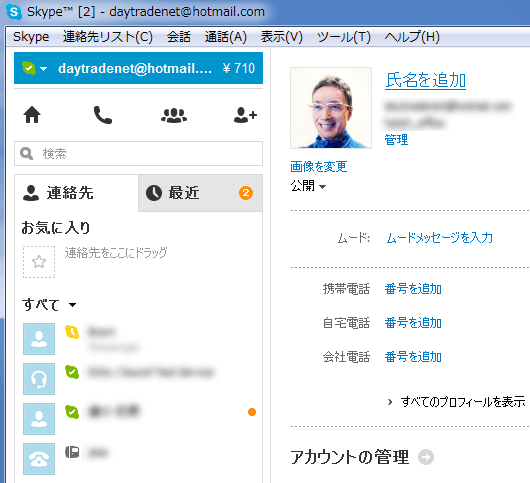The height and width of the screenshot is (483, 530).
Task: Click the orange unread dot on the third contact
Action: tap(252, 412)
